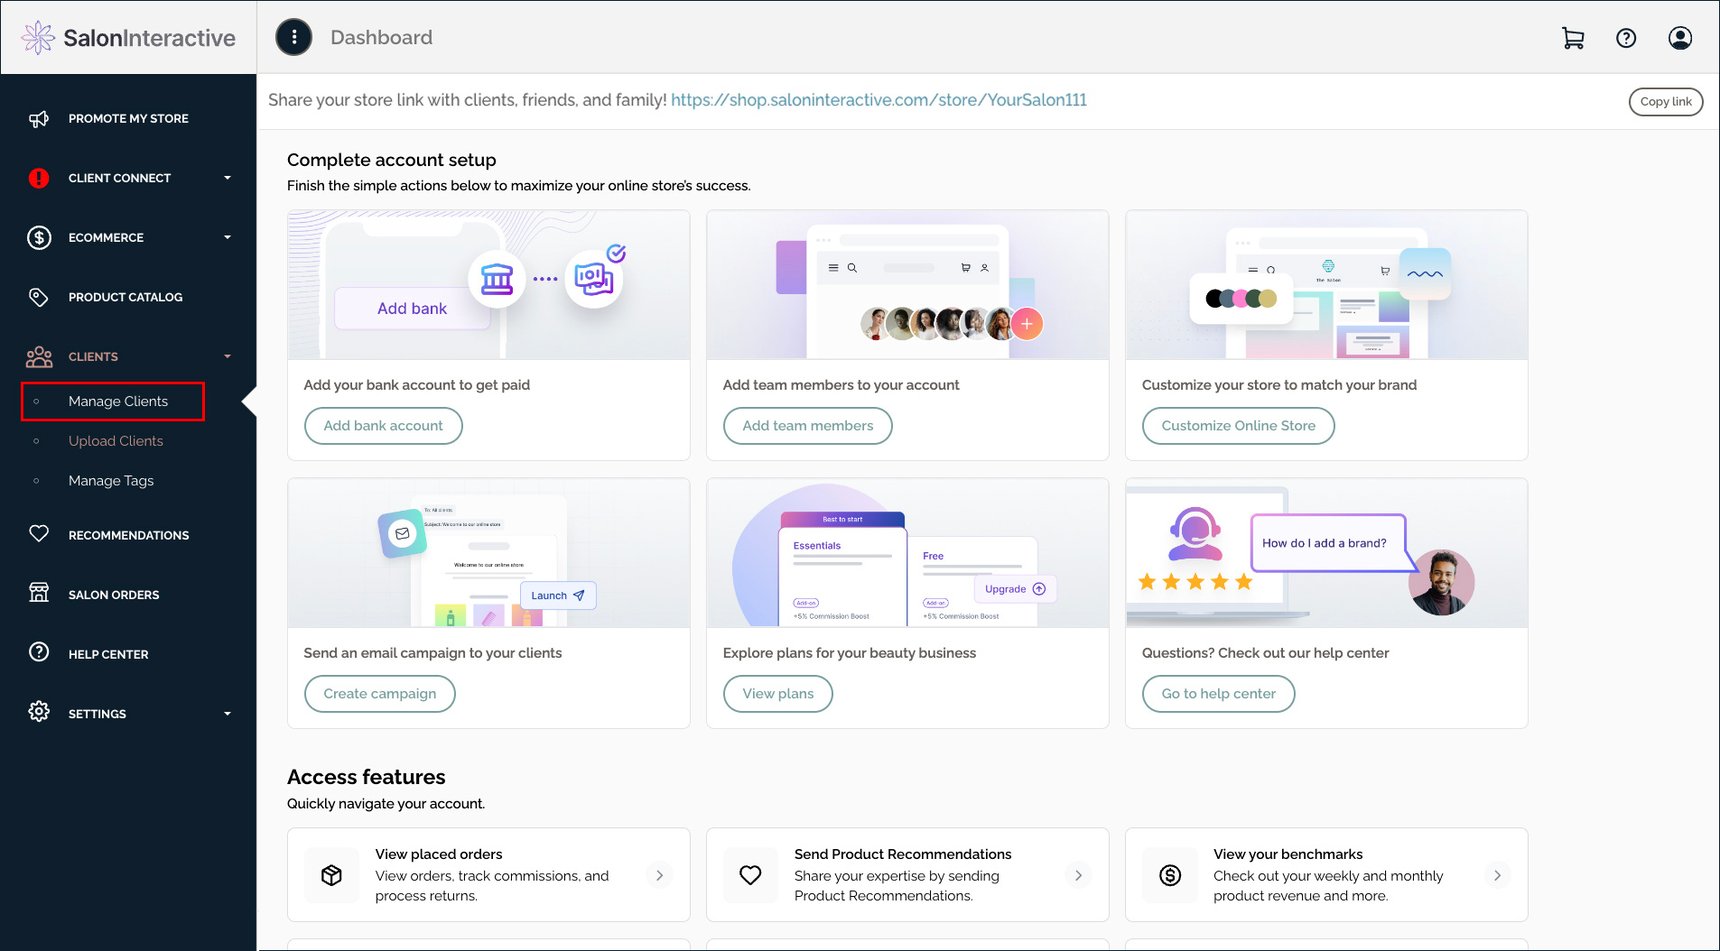The image size is (1720, 951).
Task: Collapse the Clients section arrow
Action: [x=227, y=357]
